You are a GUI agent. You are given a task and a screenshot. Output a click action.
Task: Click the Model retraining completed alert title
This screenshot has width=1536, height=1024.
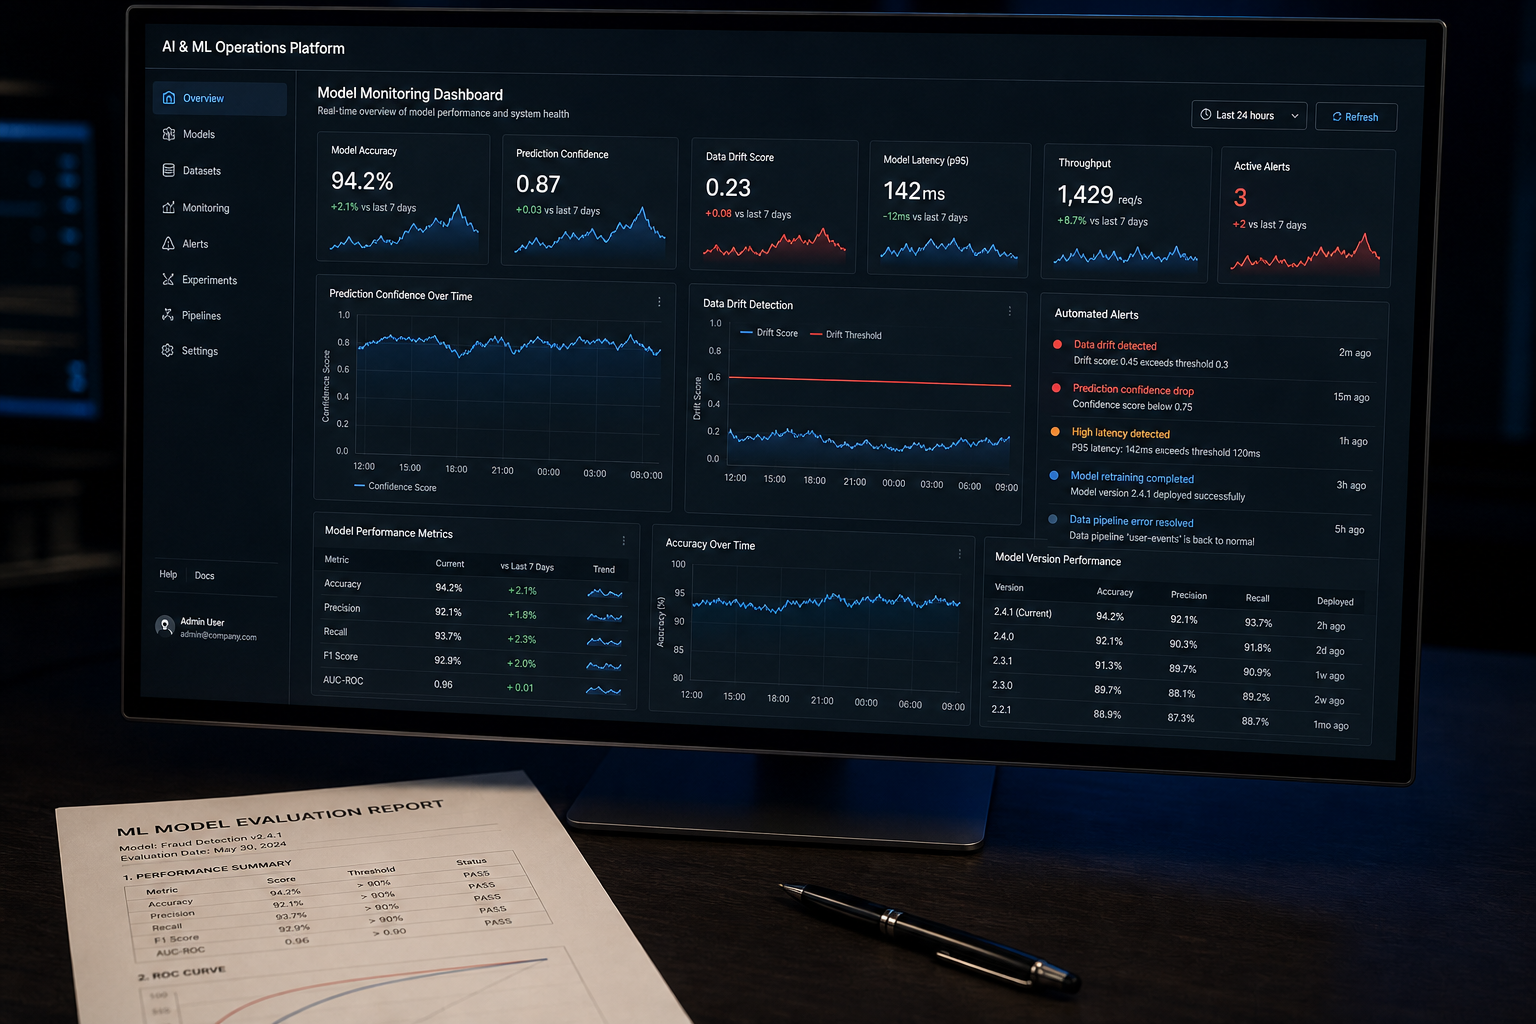(1132, 477)
